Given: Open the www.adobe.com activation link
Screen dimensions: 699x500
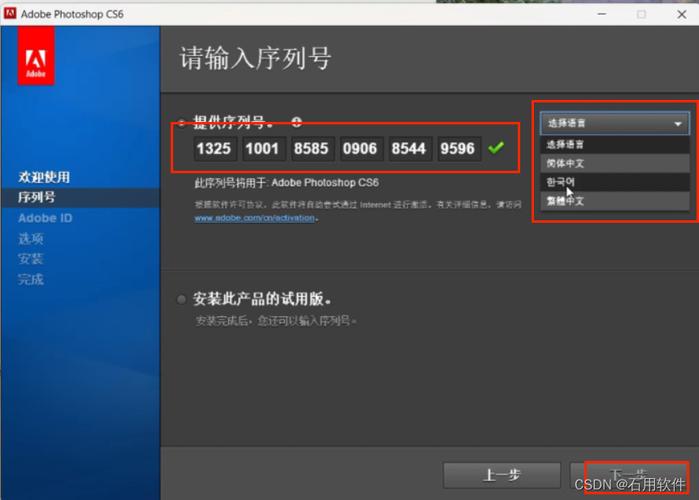Looking at the screenshot, I should click(255, 218).
